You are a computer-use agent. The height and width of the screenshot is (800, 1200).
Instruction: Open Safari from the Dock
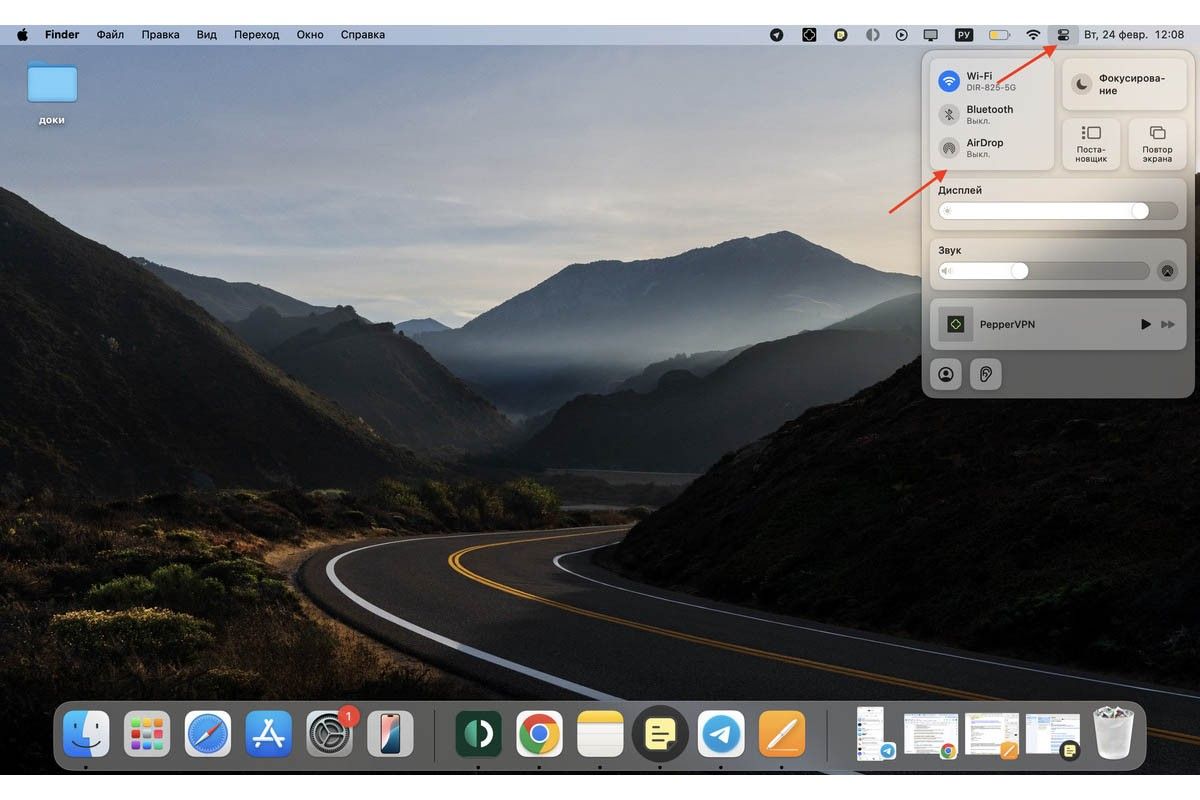(x=208, y=736)
